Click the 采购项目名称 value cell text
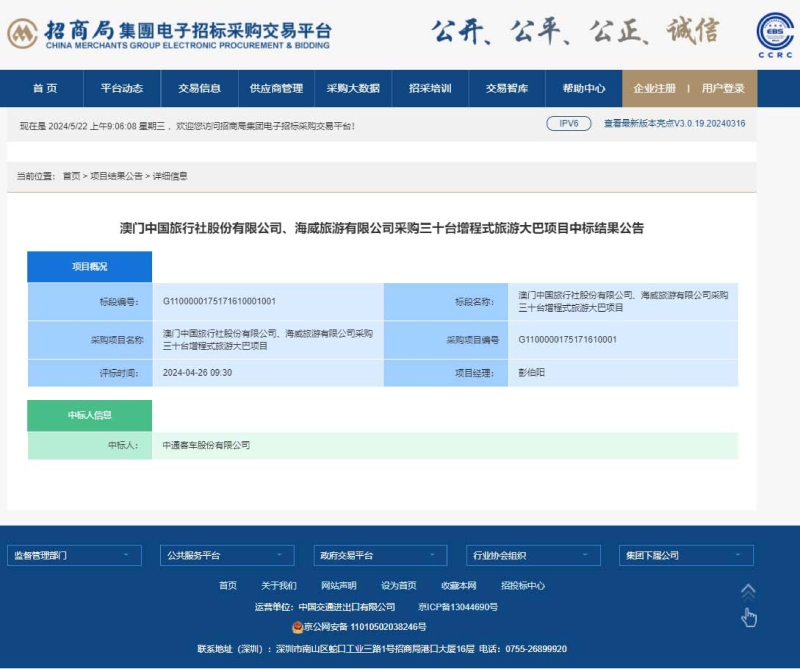 click(x=267, y=339)
